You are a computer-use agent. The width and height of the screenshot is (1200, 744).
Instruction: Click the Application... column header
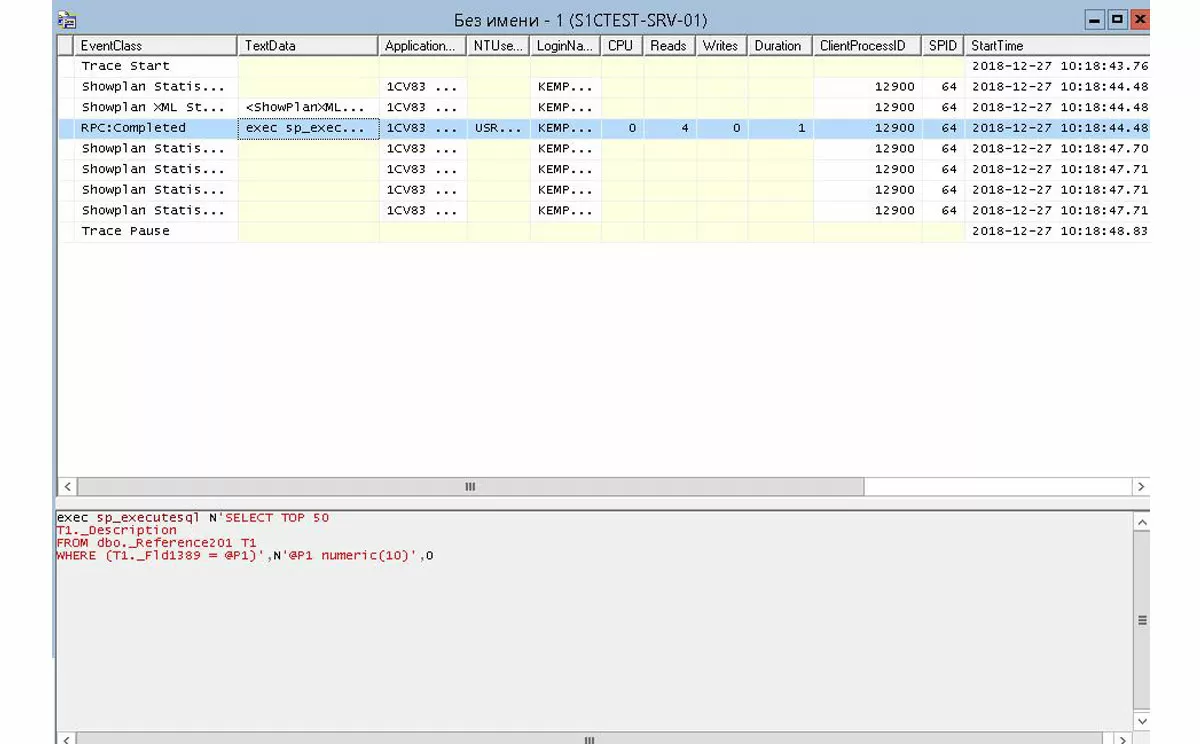click(423, 45)
